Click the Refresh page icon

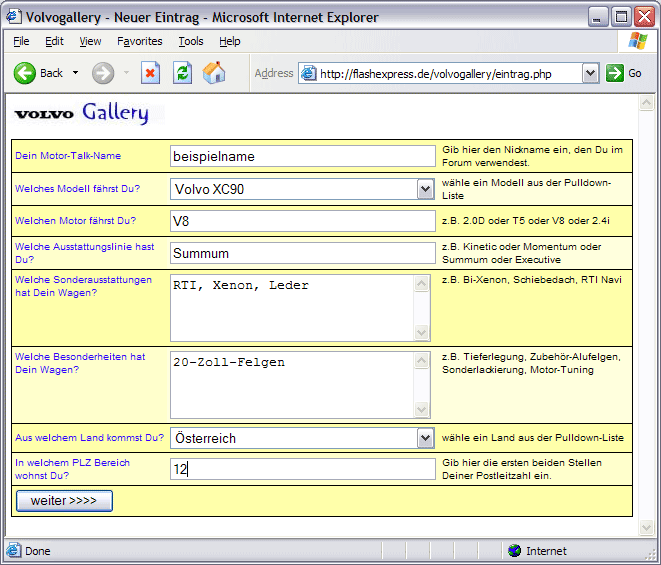pos(183,73)
